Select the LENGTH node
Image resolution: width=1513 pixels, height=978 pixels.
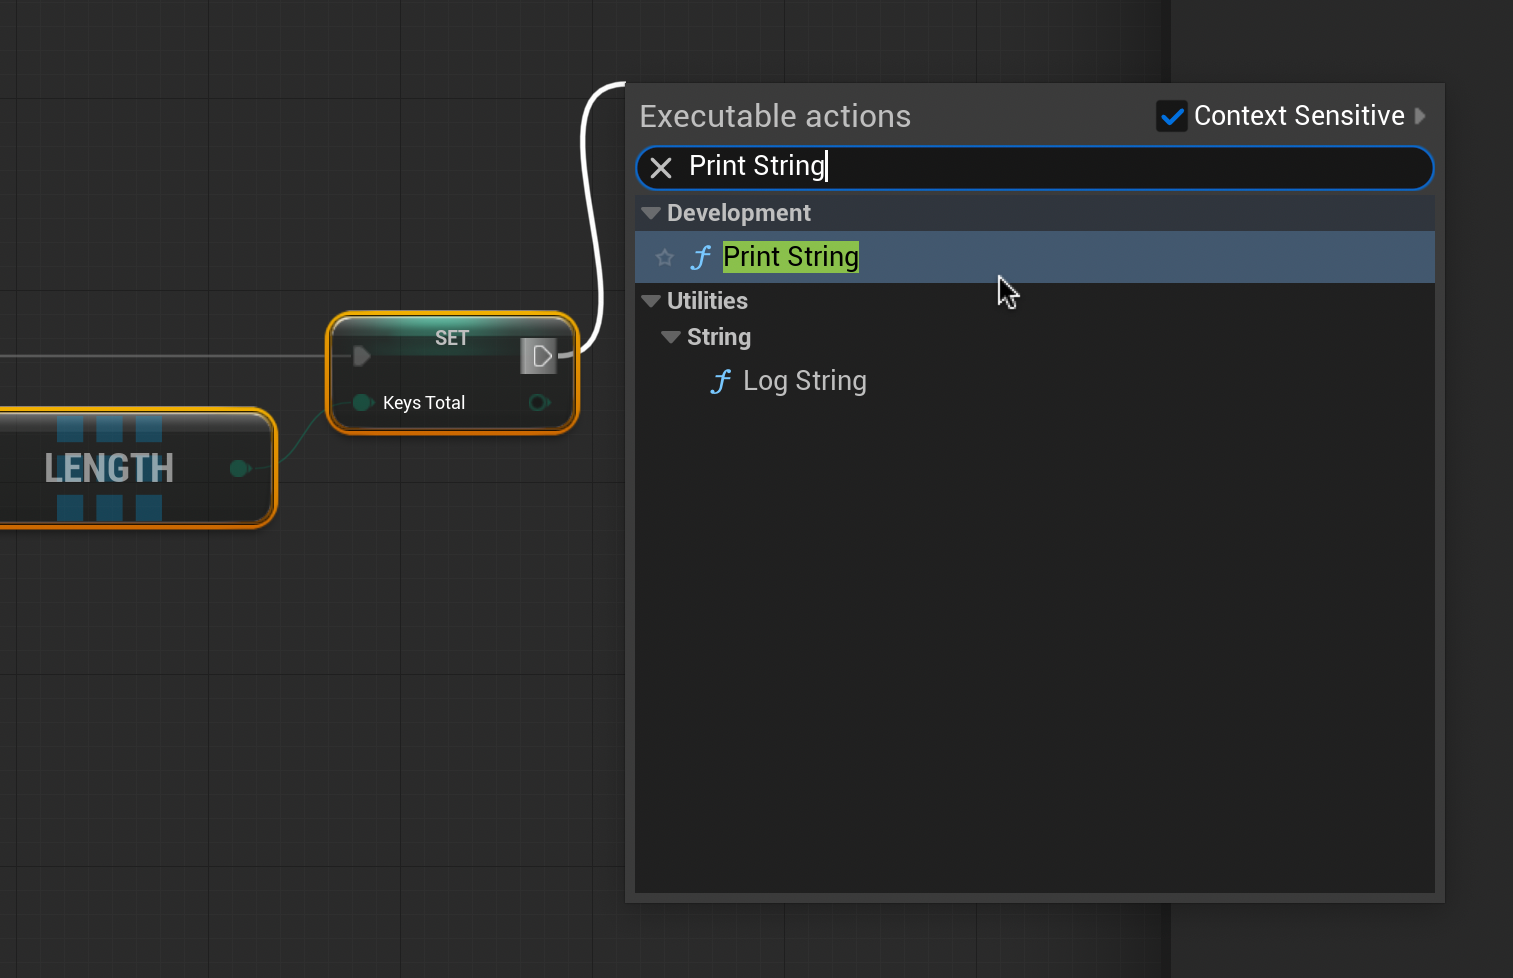pos(110,468)
